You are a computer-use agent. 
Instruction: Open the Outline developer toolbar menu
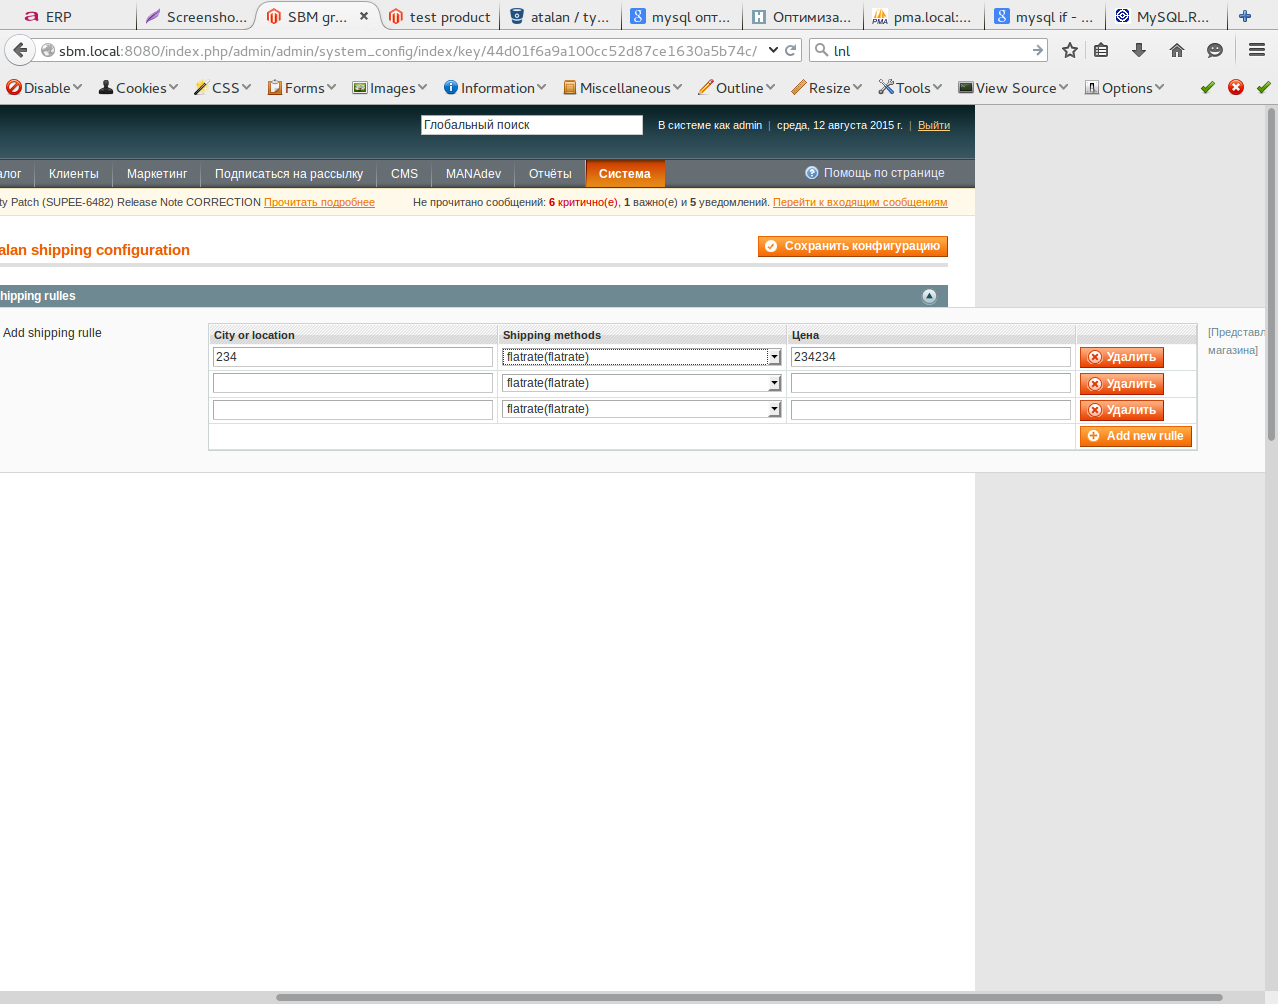pyautogui.click(x=737, y=88)
